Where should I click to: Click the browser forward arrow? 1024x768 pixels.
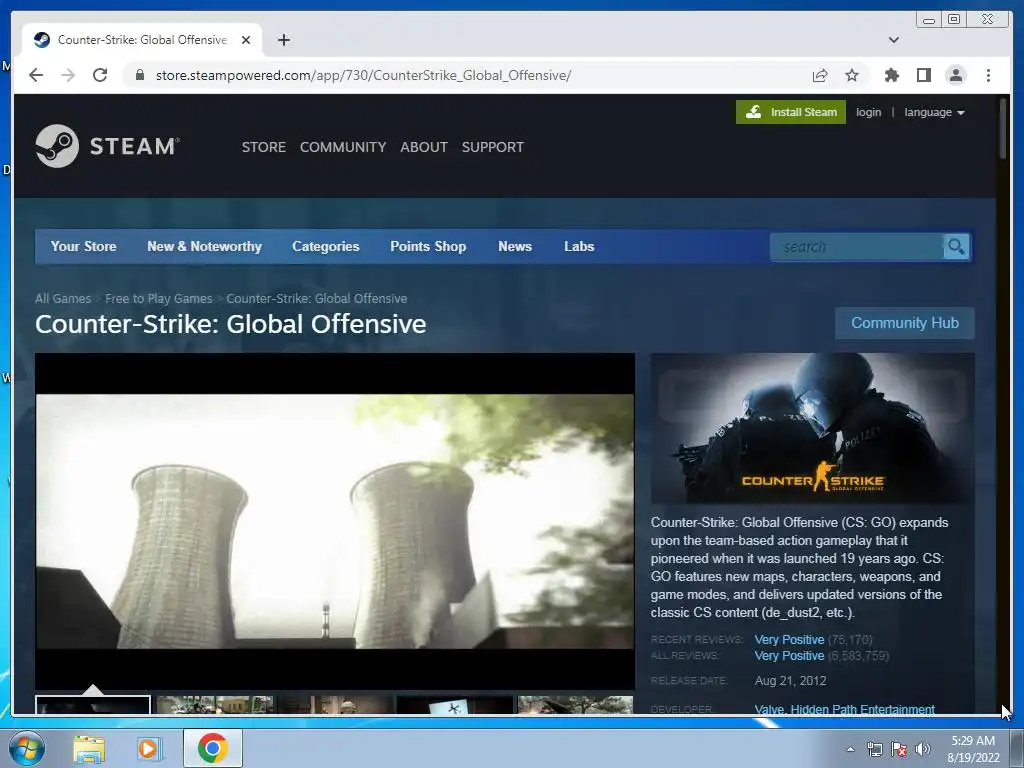coord(68,75)
